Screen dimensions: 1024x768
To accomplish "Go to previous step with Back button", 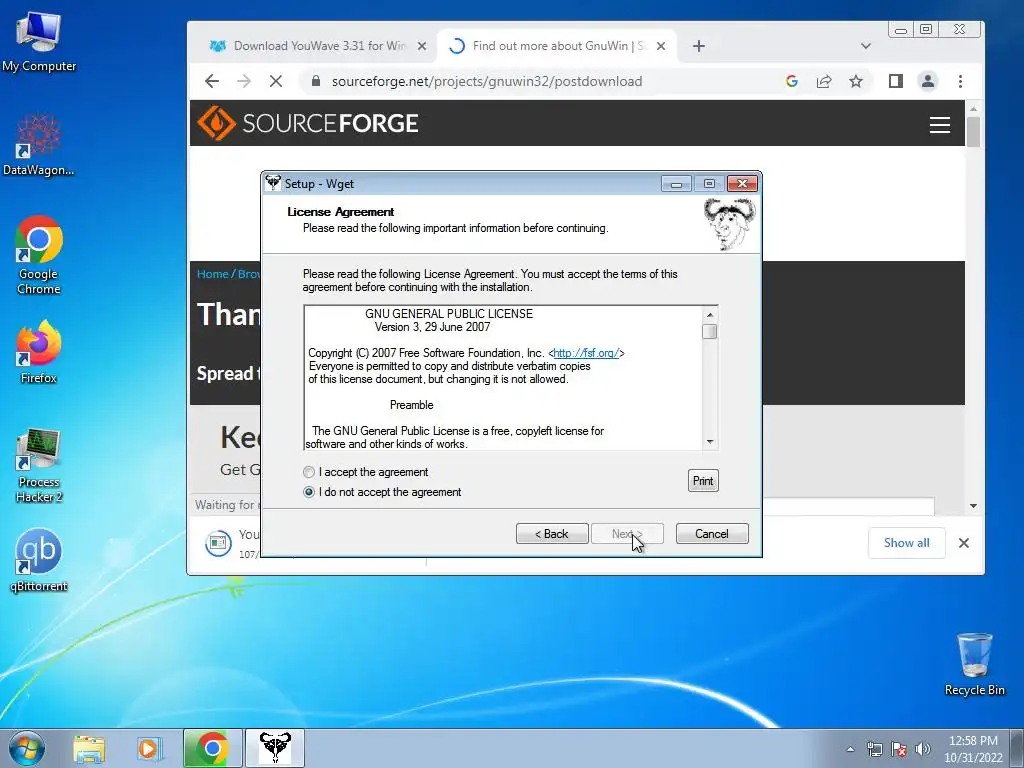I will (x=552, y=534).
